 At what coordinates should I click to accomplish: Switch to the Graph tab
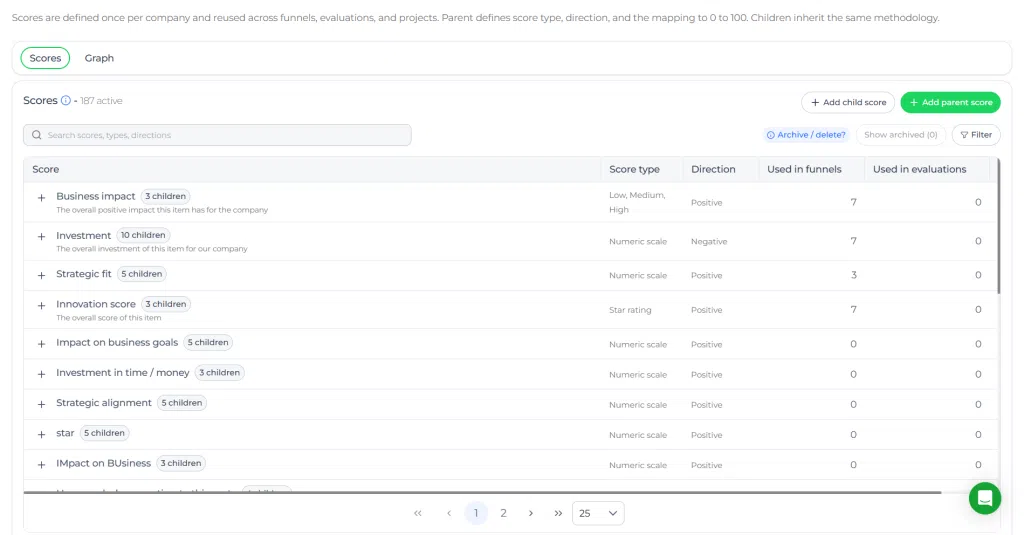99,58
